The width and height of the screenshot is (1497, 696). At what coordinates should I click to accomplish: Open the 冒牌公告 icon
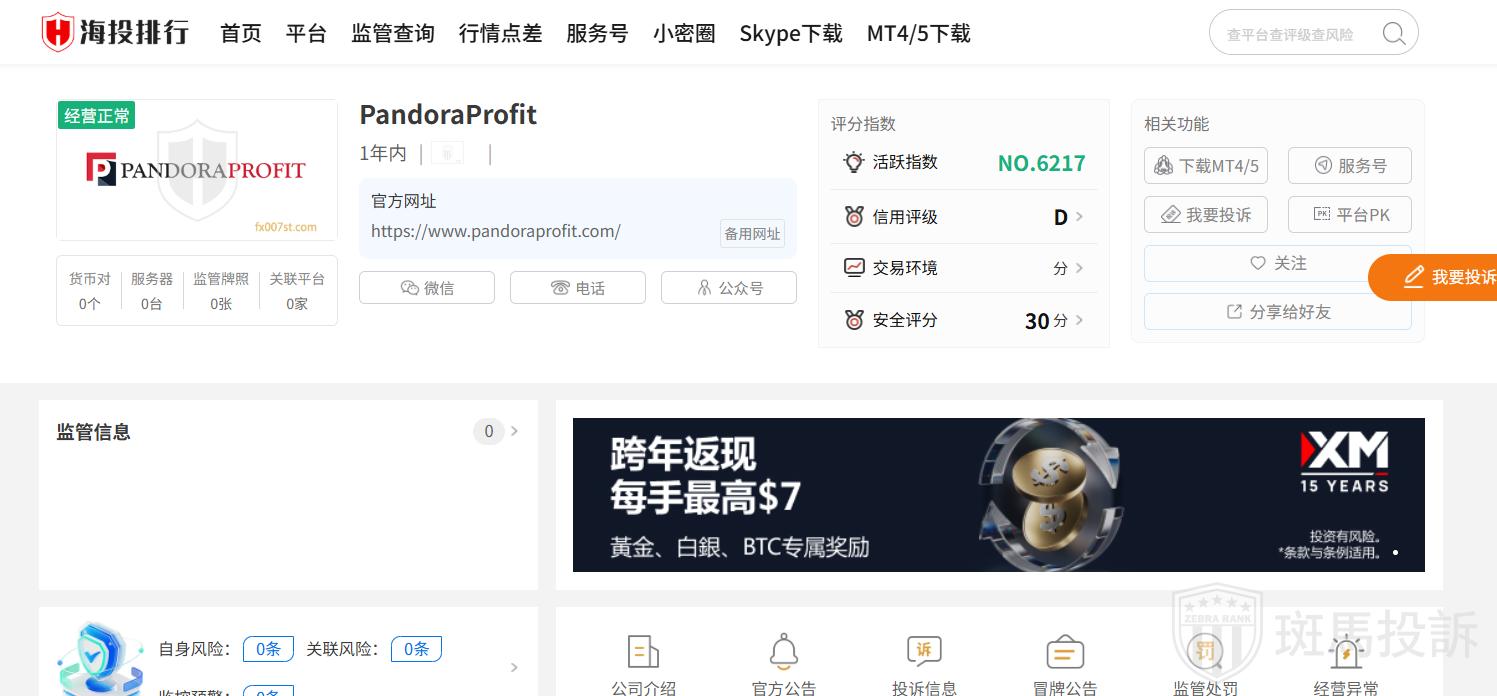click(1065, 652)
